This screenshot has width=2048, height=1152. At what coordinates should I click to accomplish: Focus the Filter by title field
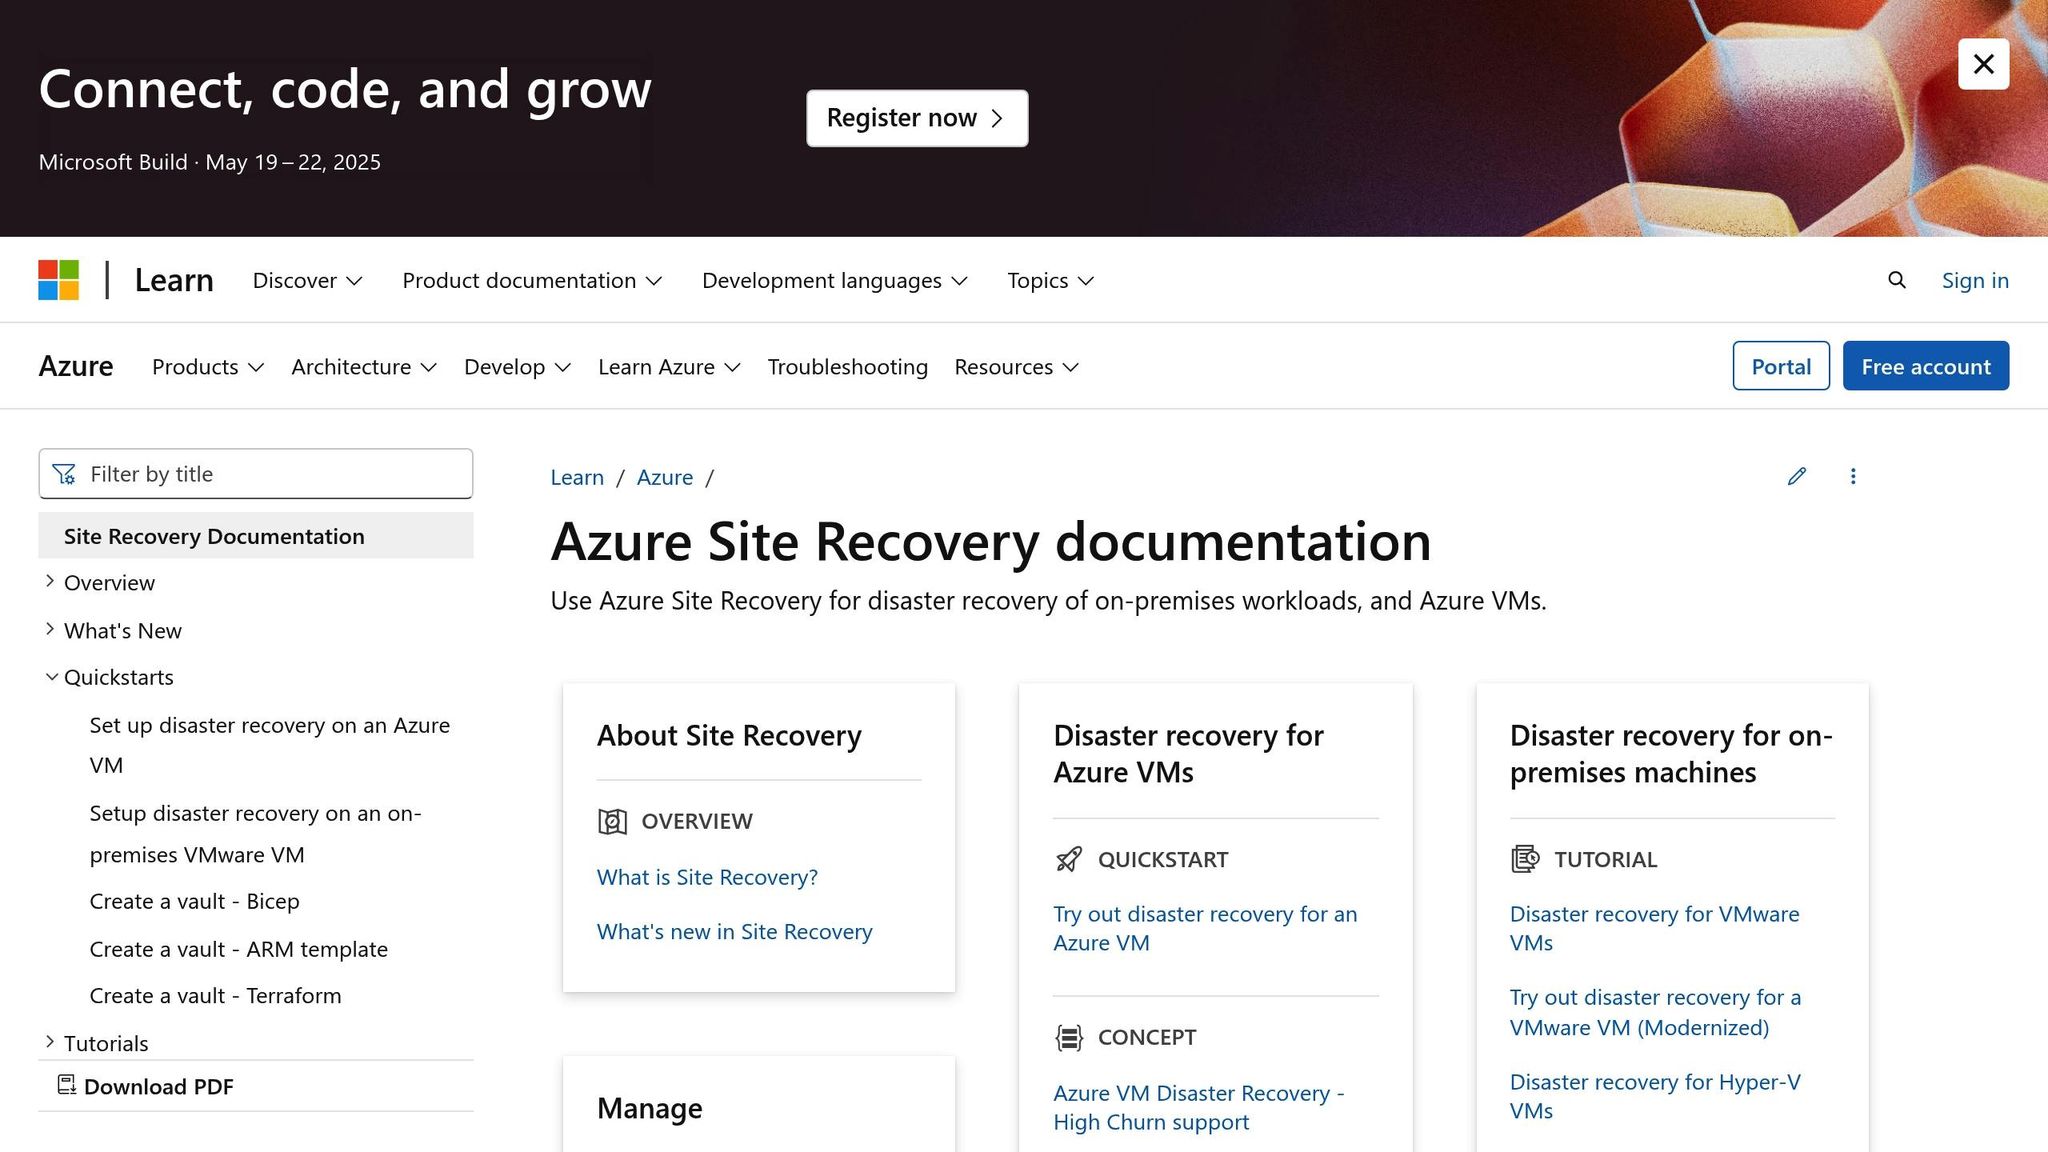[256, 474]
